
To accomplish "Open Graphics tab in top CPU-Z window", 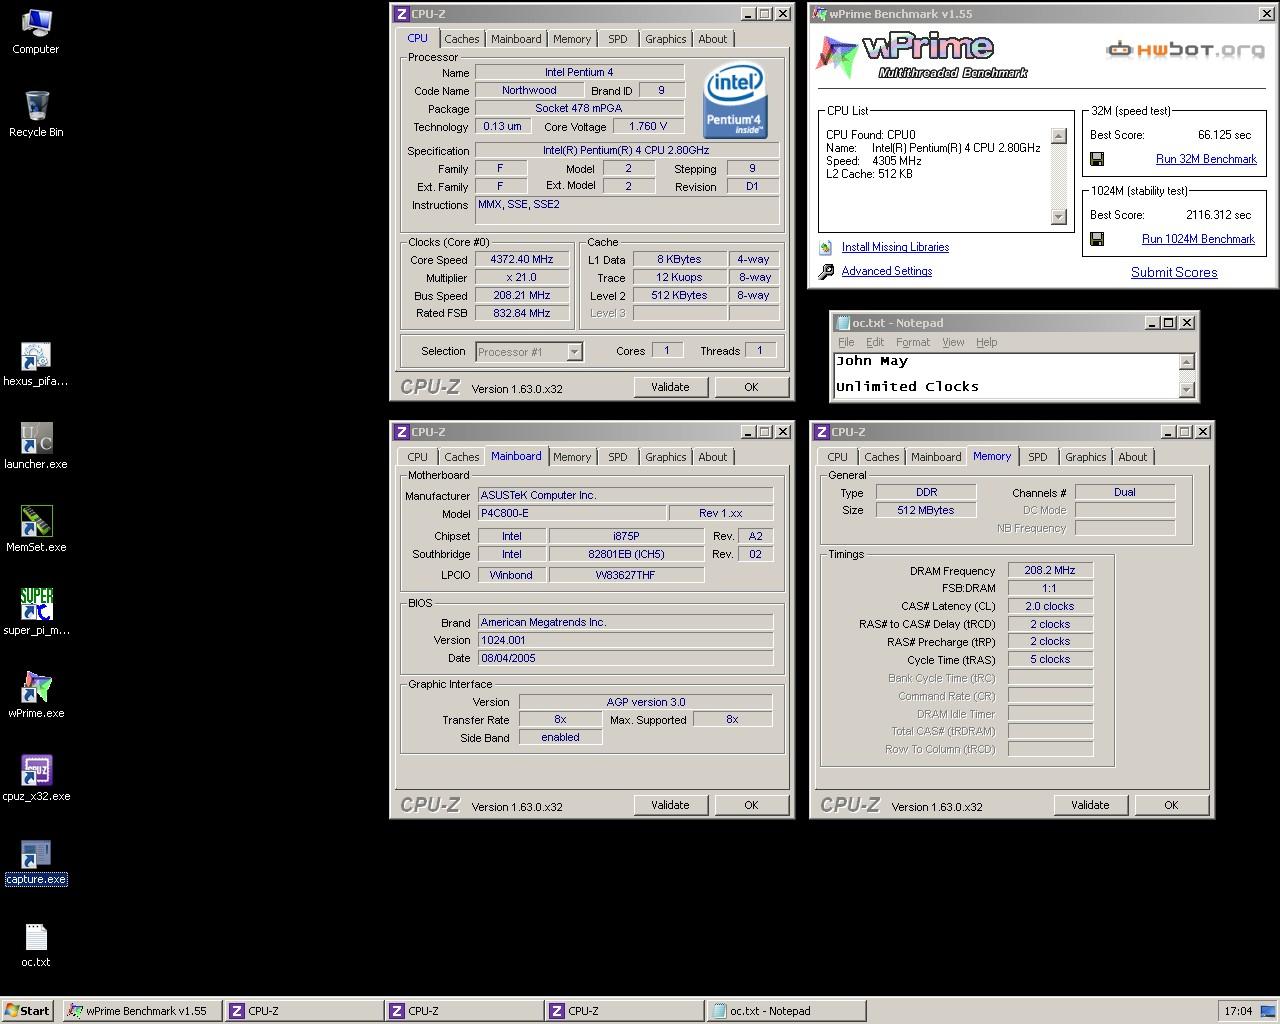I will point(666,39).
